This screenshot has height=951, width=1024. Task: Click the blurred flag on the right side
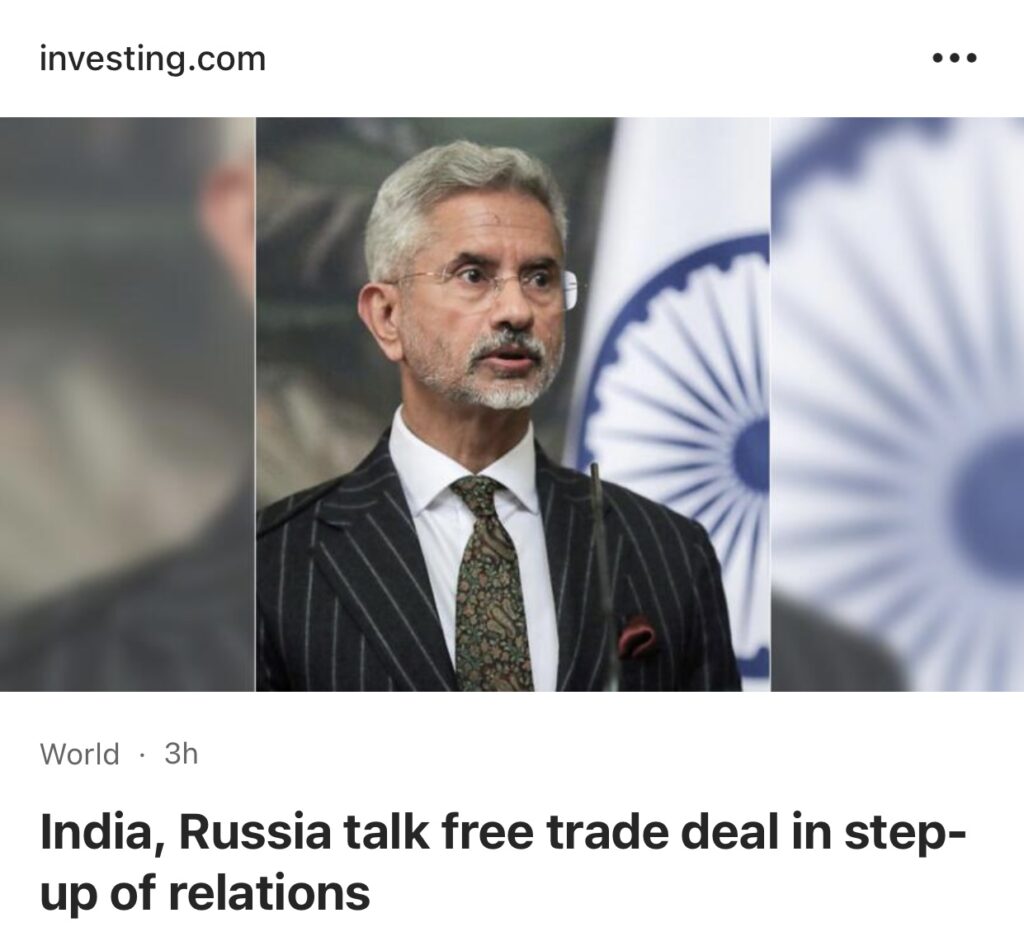tap(898, 404)
